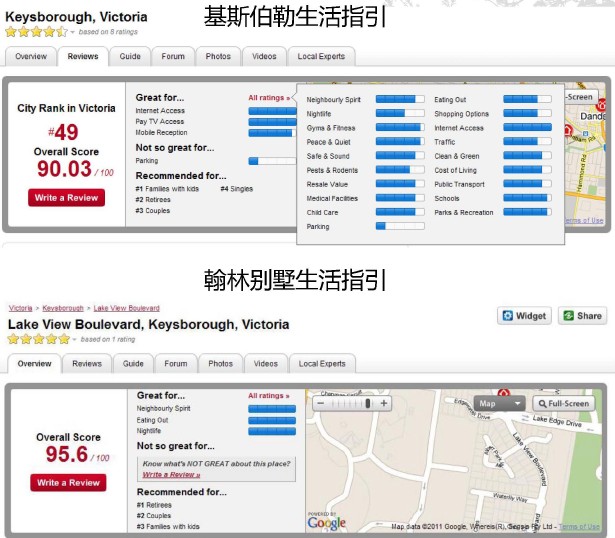Click Write a Review under score 90.03
Viewport: 615px width, 538px height.
coord(67,198)
